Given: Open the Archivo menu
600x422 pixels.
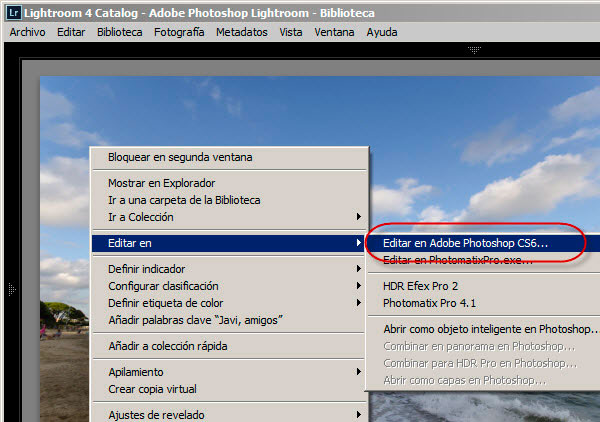Looking at the screenshot, I should 28,32.
